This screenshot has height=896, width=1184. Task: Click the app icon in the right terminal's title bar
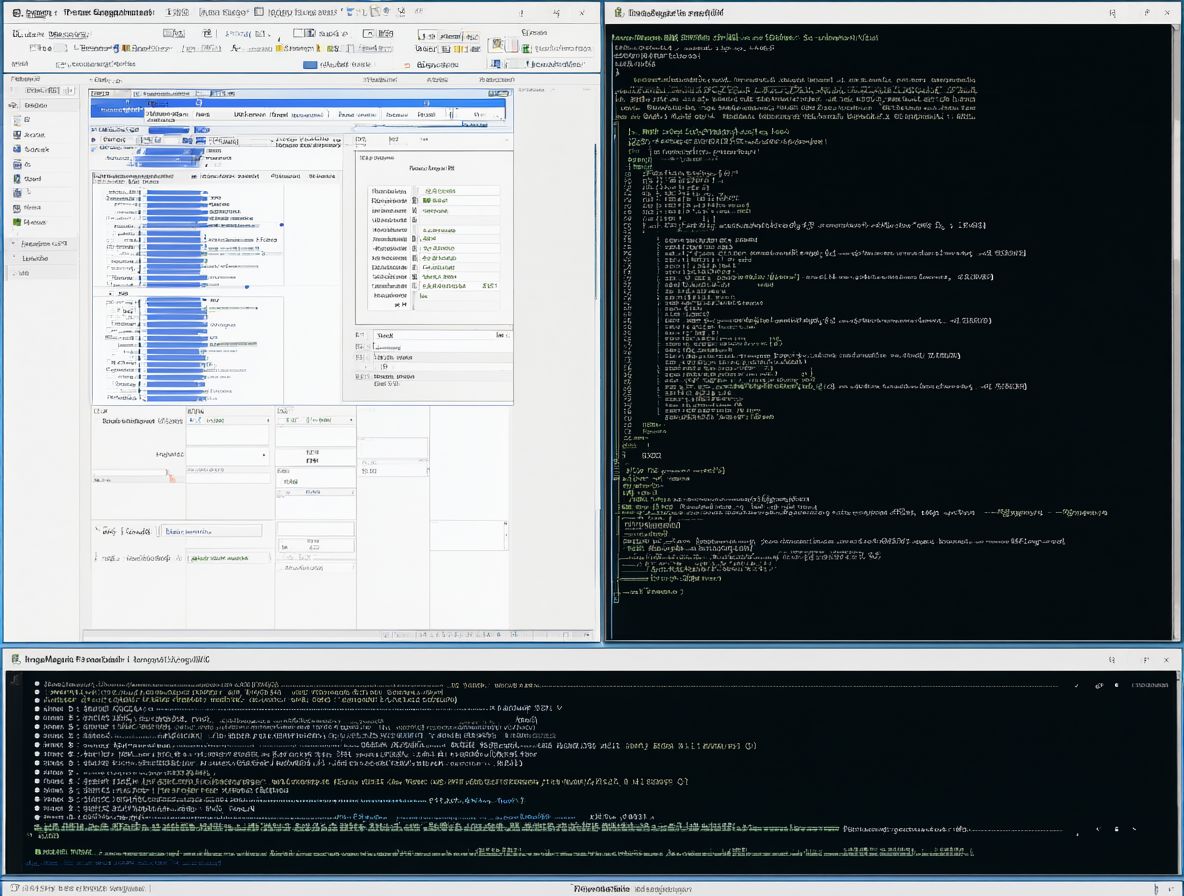619,13
